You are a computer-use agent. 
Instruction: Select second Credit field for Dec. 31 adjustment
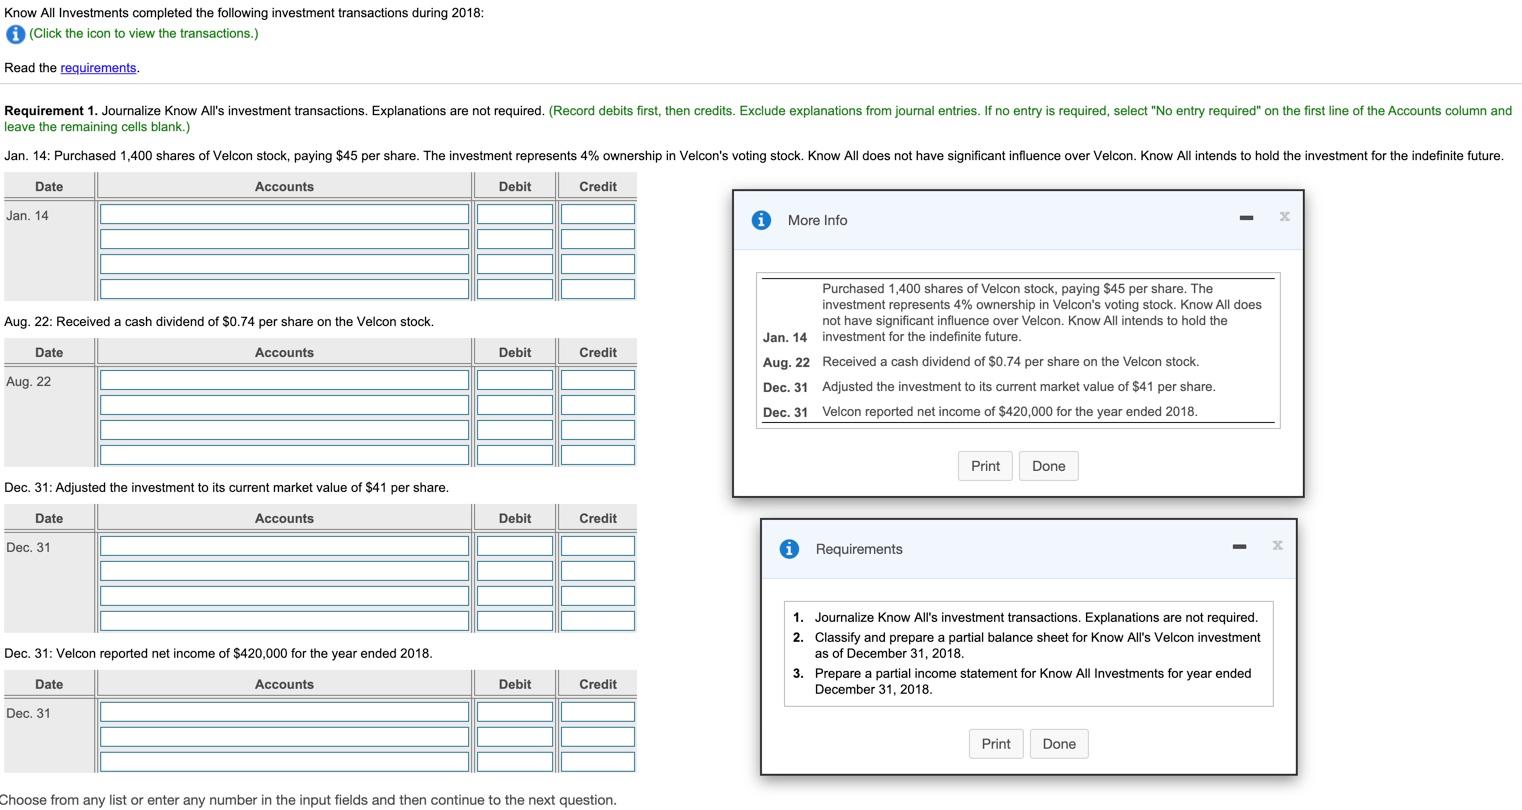click(598, 571)
